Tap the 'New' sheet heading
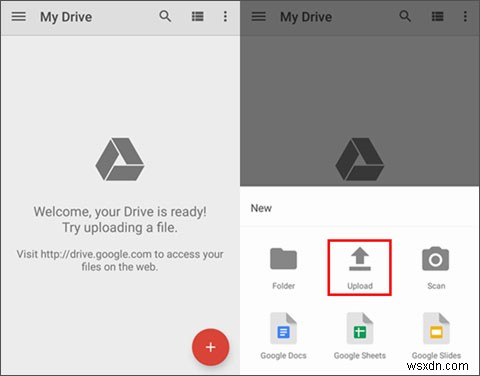The image size is (480, 376). coord(261,208)
